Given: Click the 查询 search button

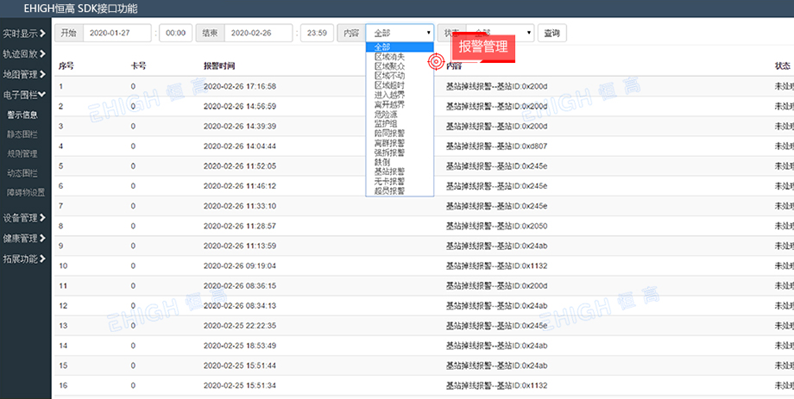Looking at the screenshot, I should click(552, 33).
